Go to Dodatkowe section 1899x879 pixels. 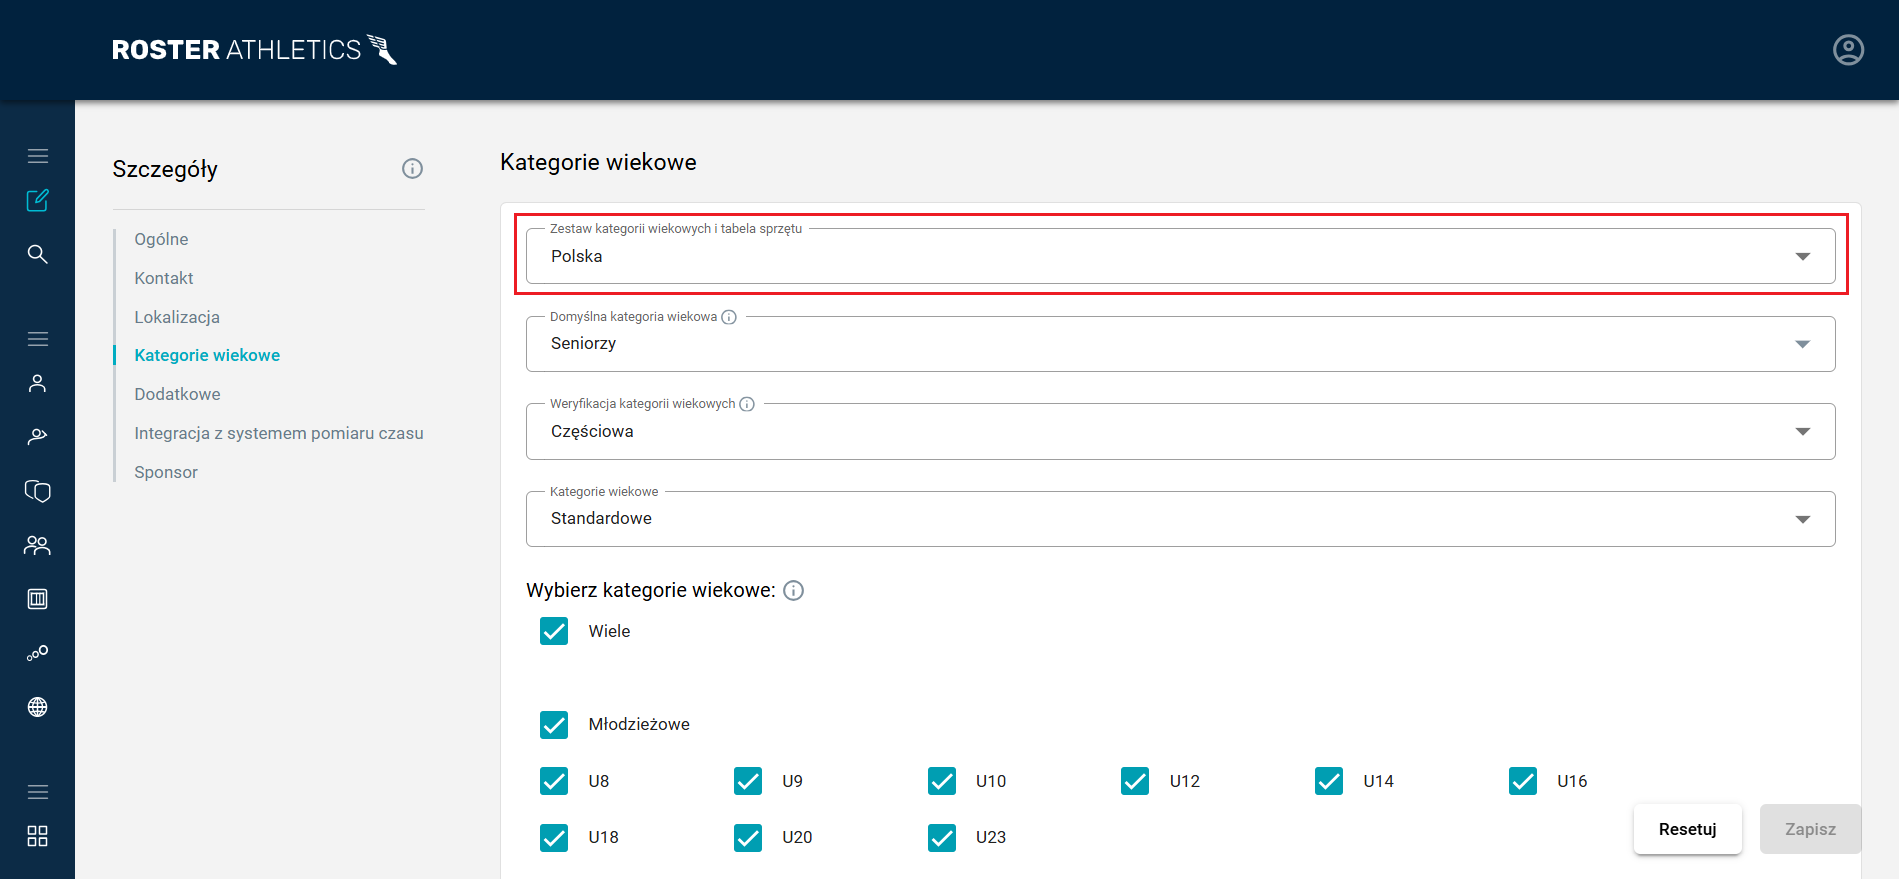[177, 394]
